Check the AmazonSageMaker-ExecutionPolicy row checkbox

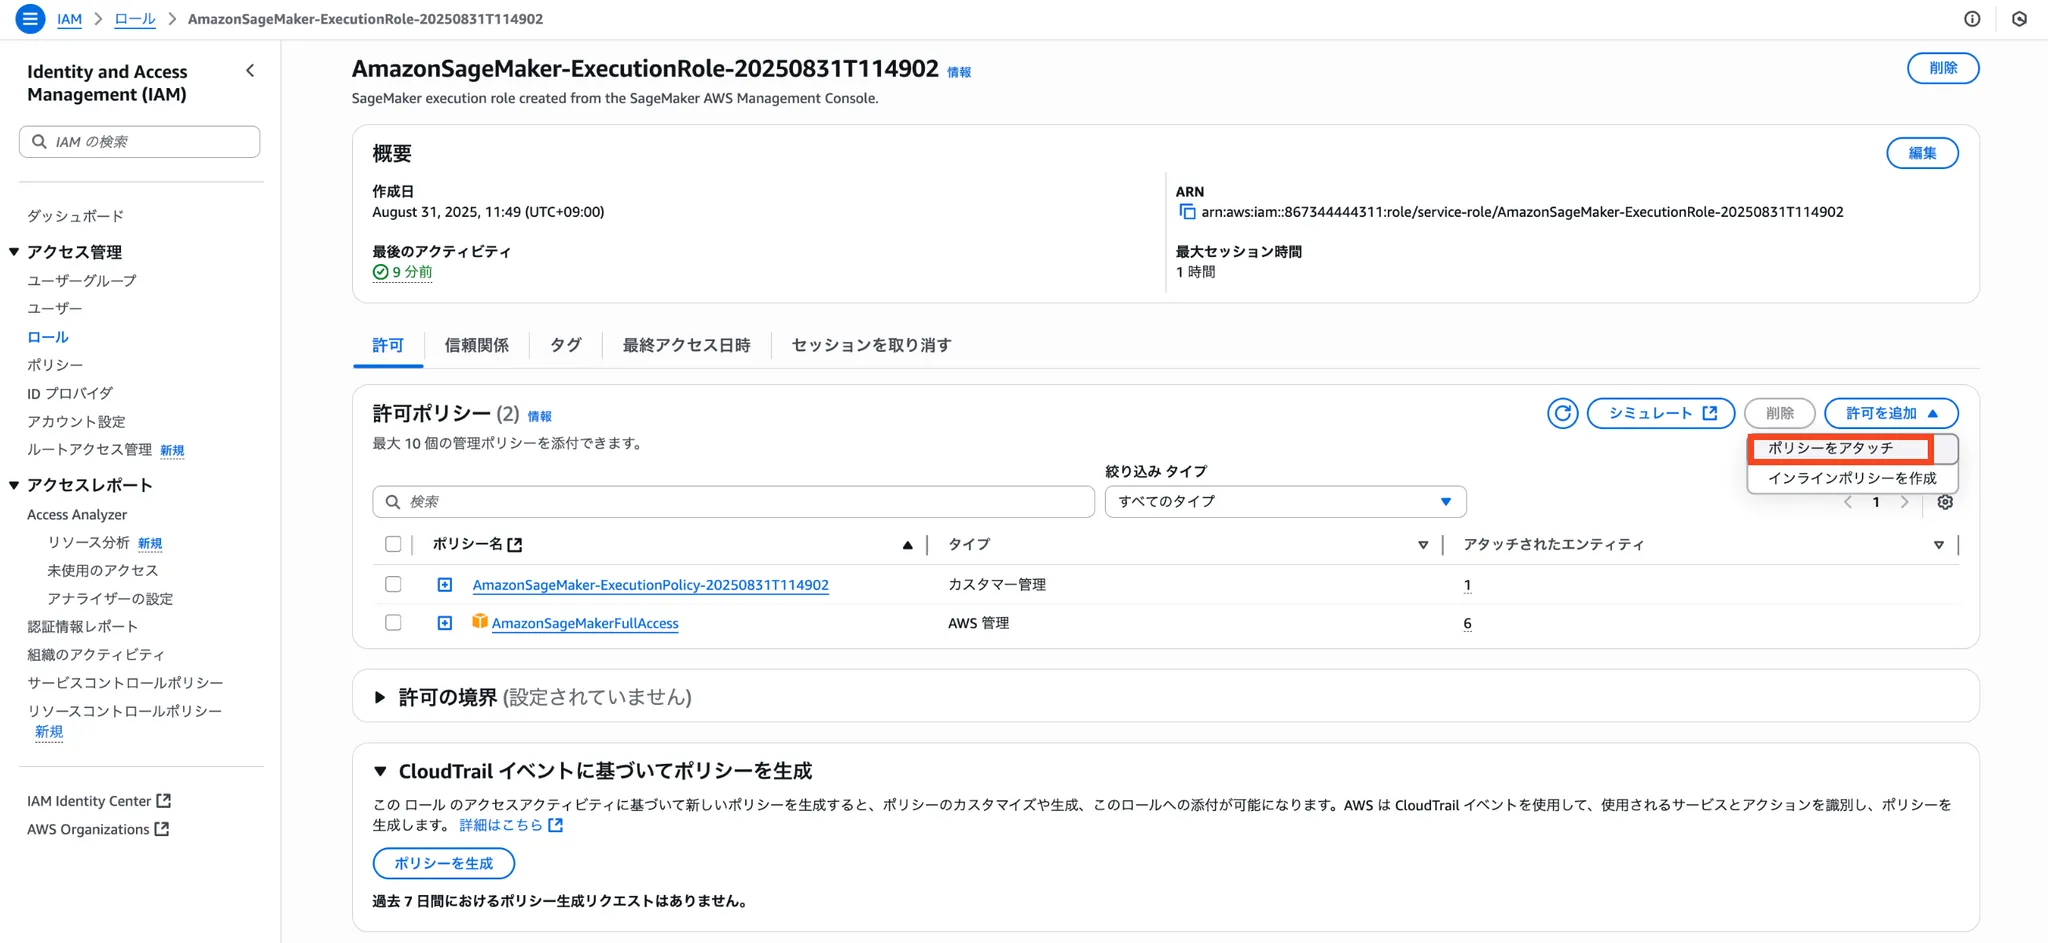[x=393, y=584]
